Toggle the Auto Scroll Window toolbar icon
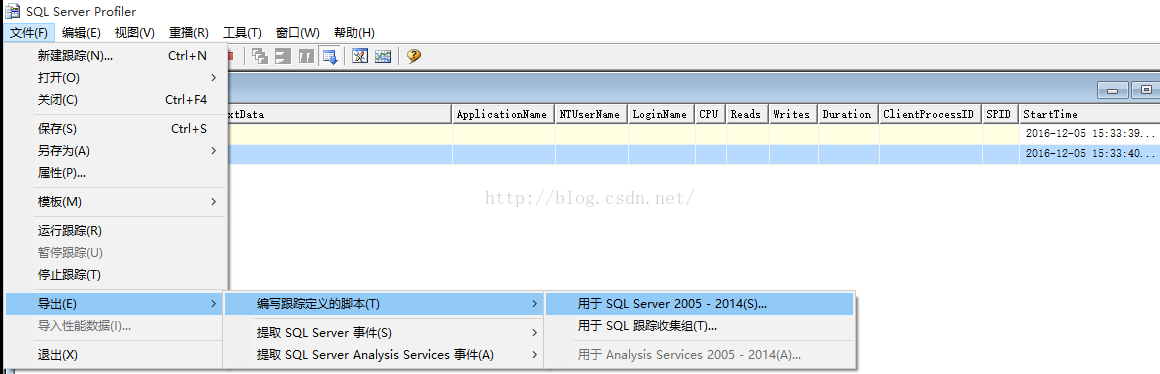This screenshot has height=374, width=1160. [x=330, y=56]
